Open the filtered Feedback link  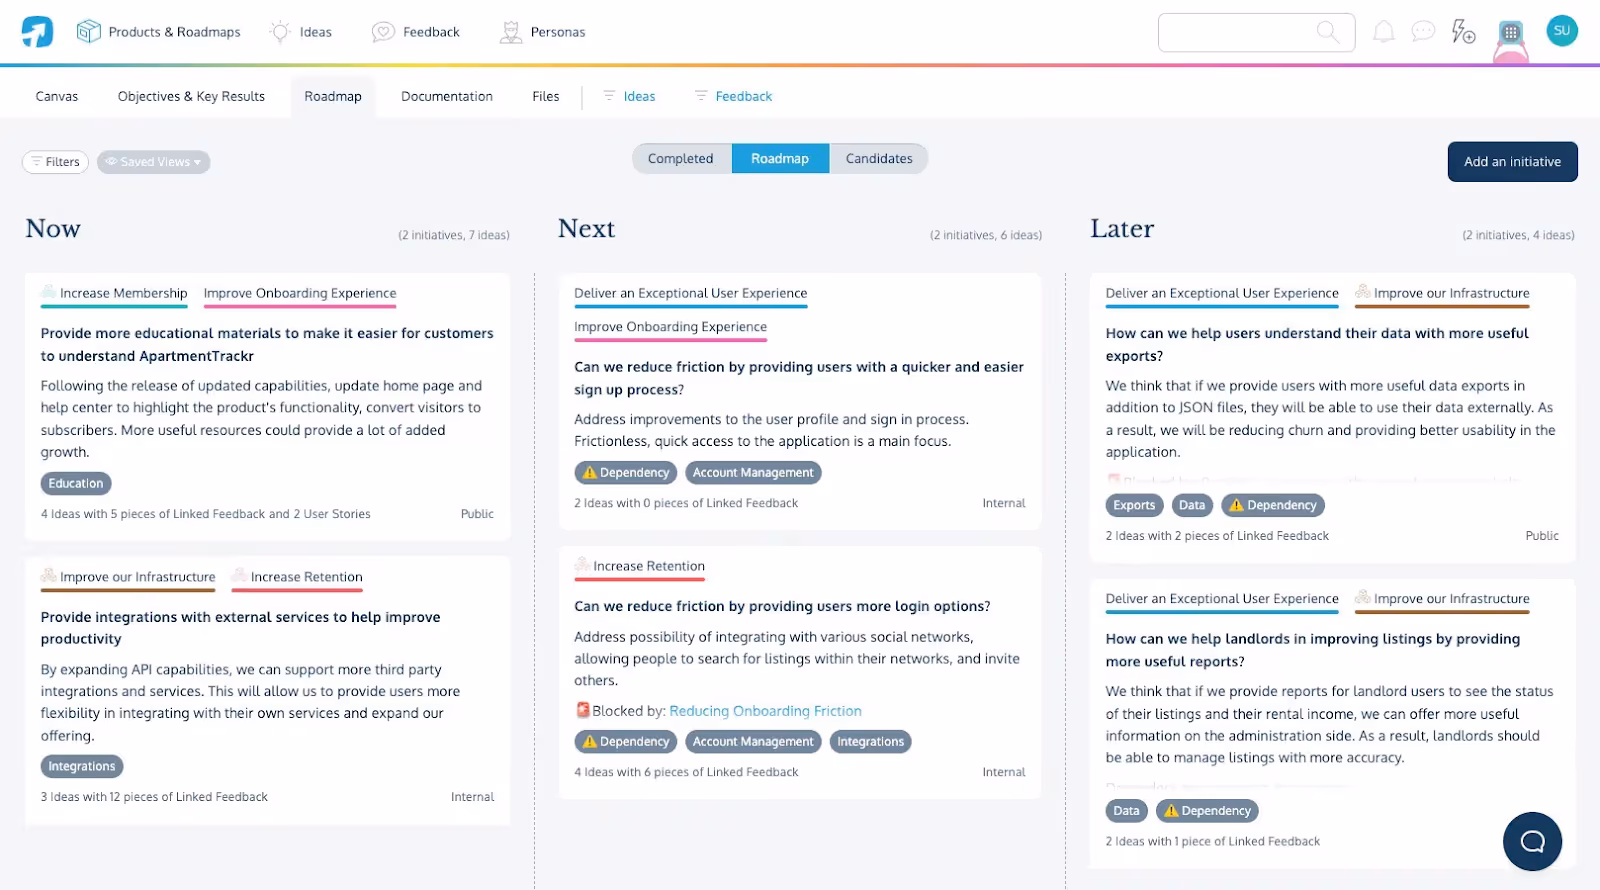point(744,96)
